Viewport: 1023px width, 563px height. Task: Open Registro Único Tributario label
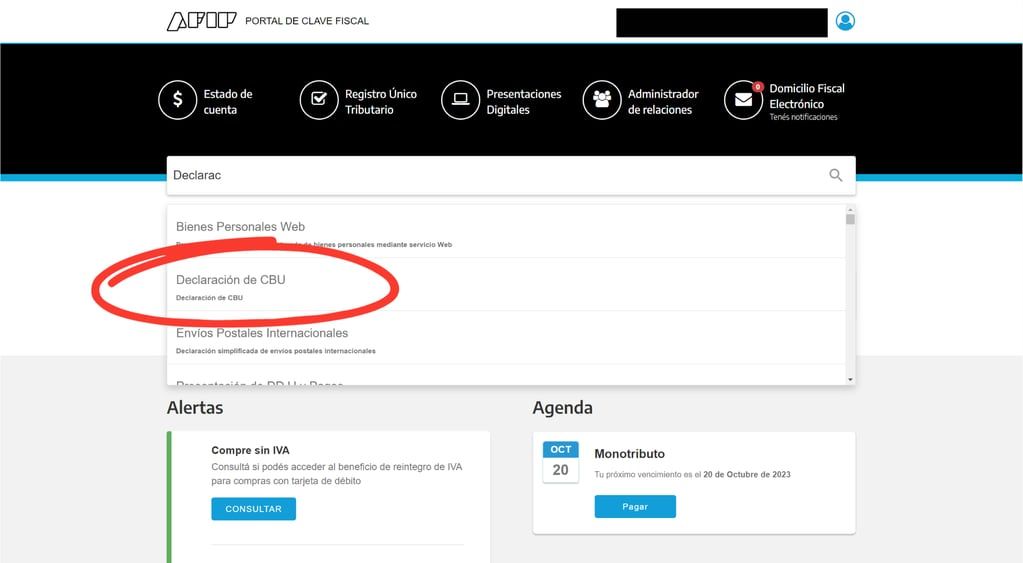381,102
